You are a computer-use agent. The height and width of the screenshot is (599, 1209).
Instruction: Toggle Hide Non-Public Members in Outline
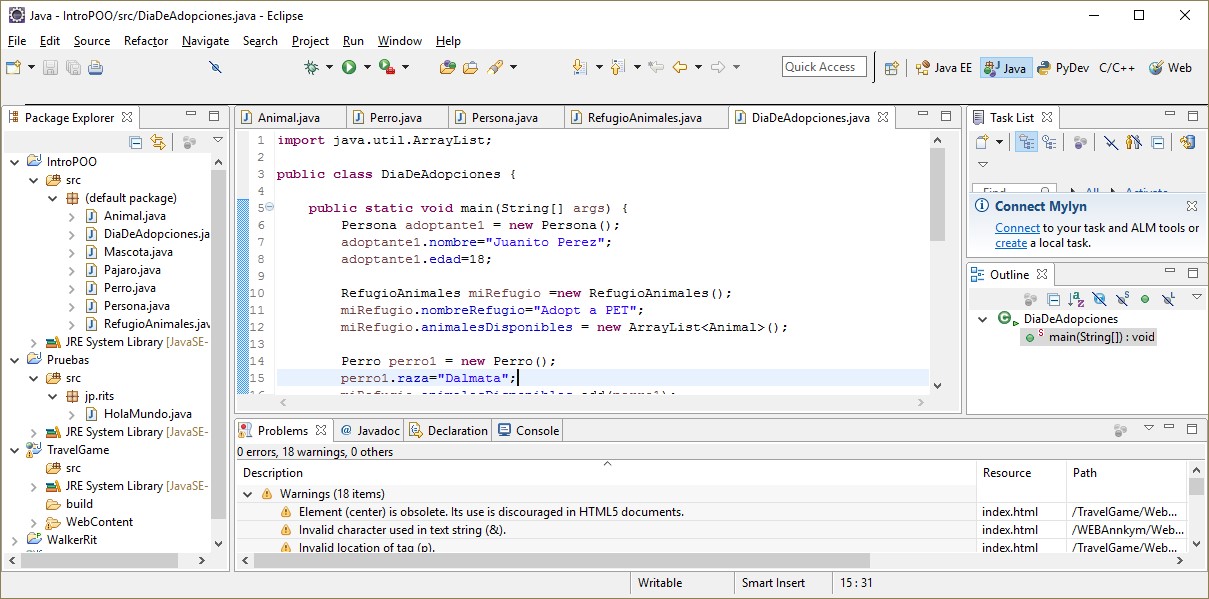coord(1144,298)
